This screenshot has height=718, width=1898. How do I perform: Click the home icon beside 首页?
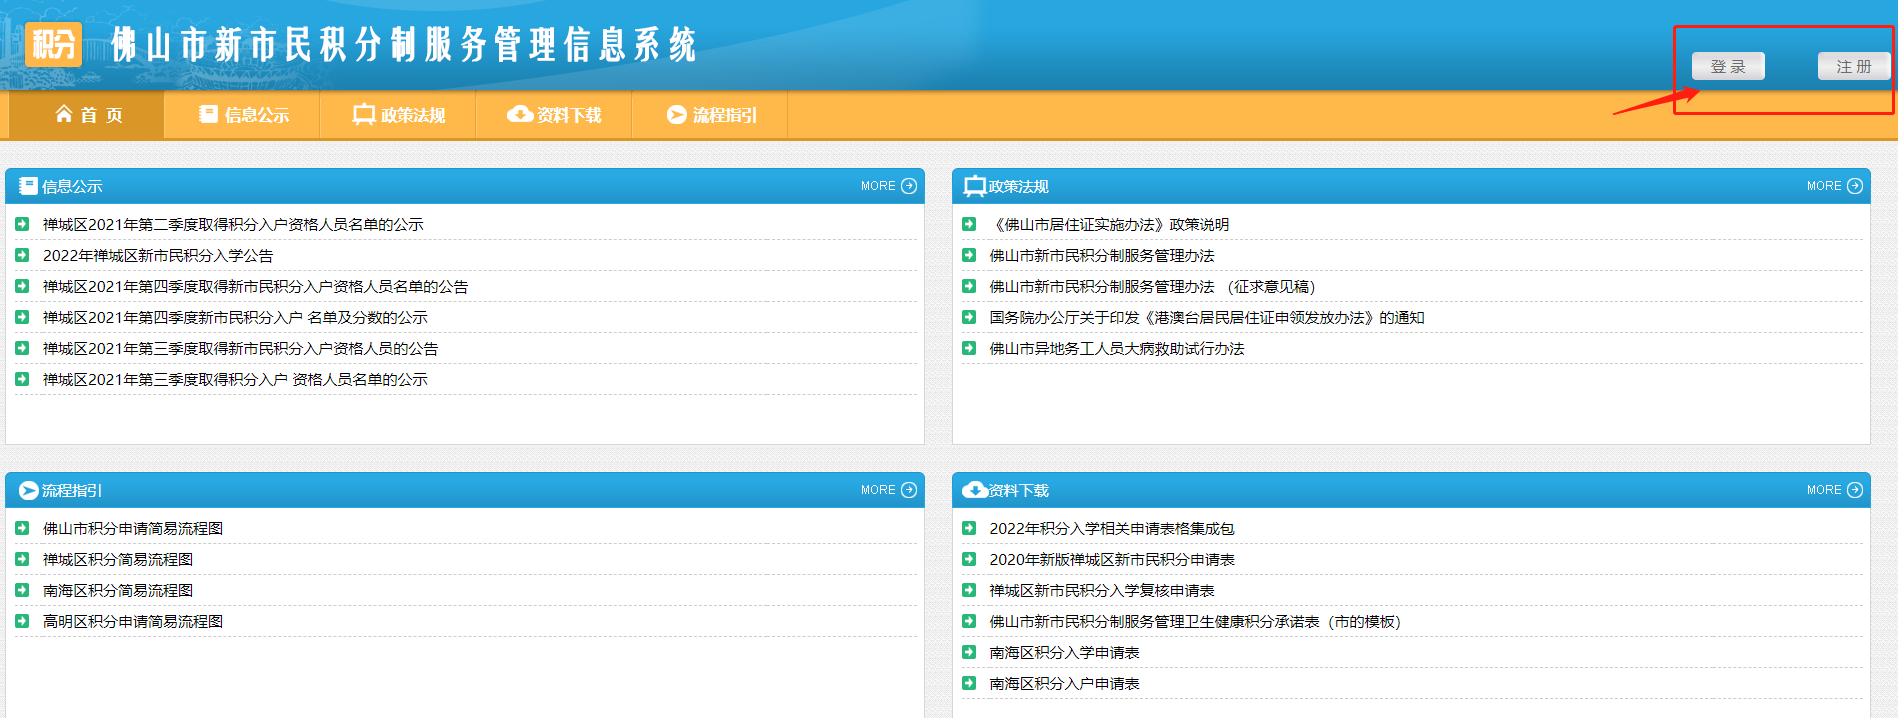(64, 114)
